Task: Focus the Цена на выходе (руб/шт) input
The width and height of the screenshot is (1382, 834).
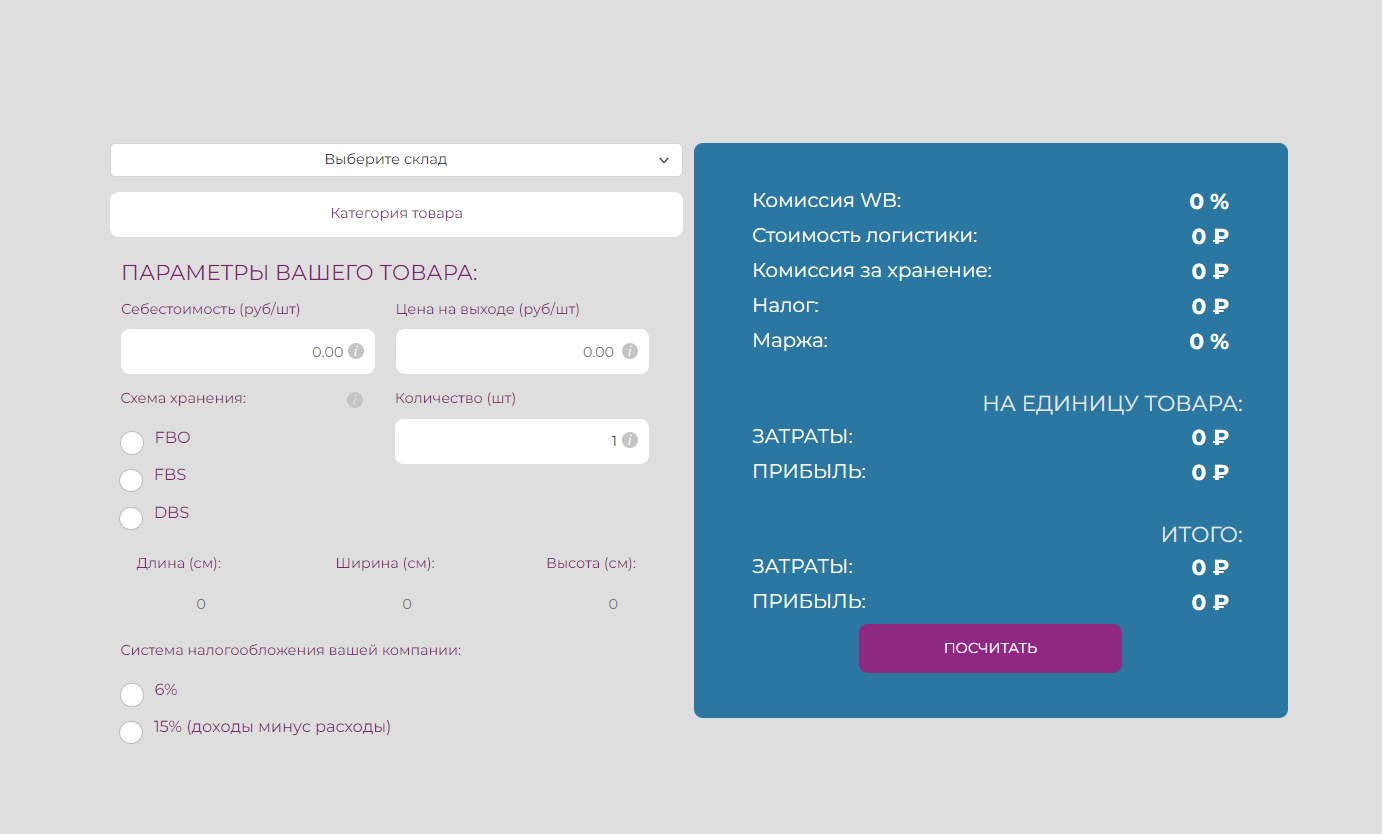Action: 522,352
